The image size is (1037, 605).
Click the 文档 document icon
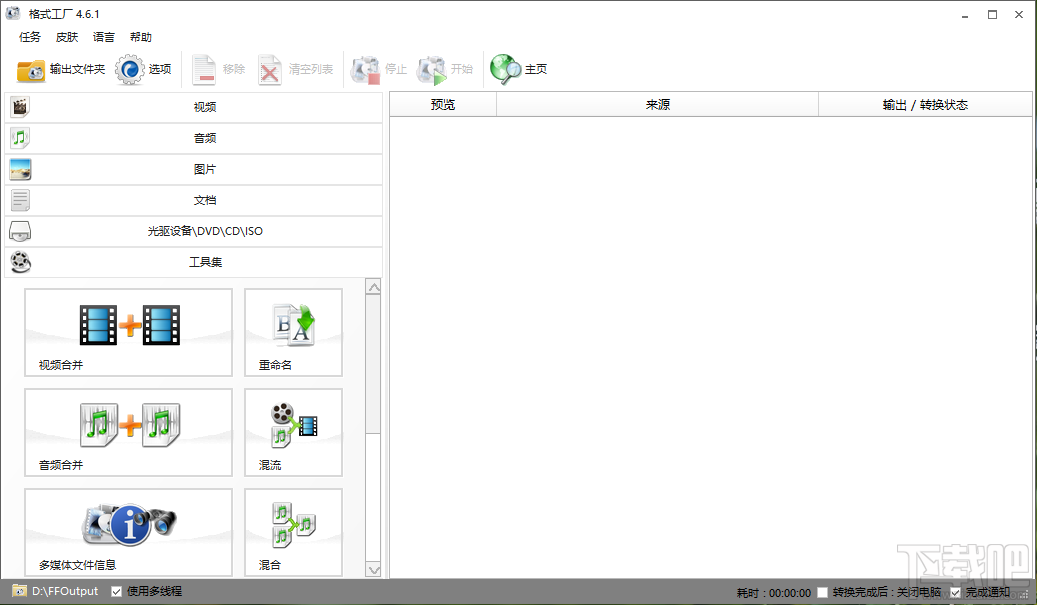coord(21,200)
